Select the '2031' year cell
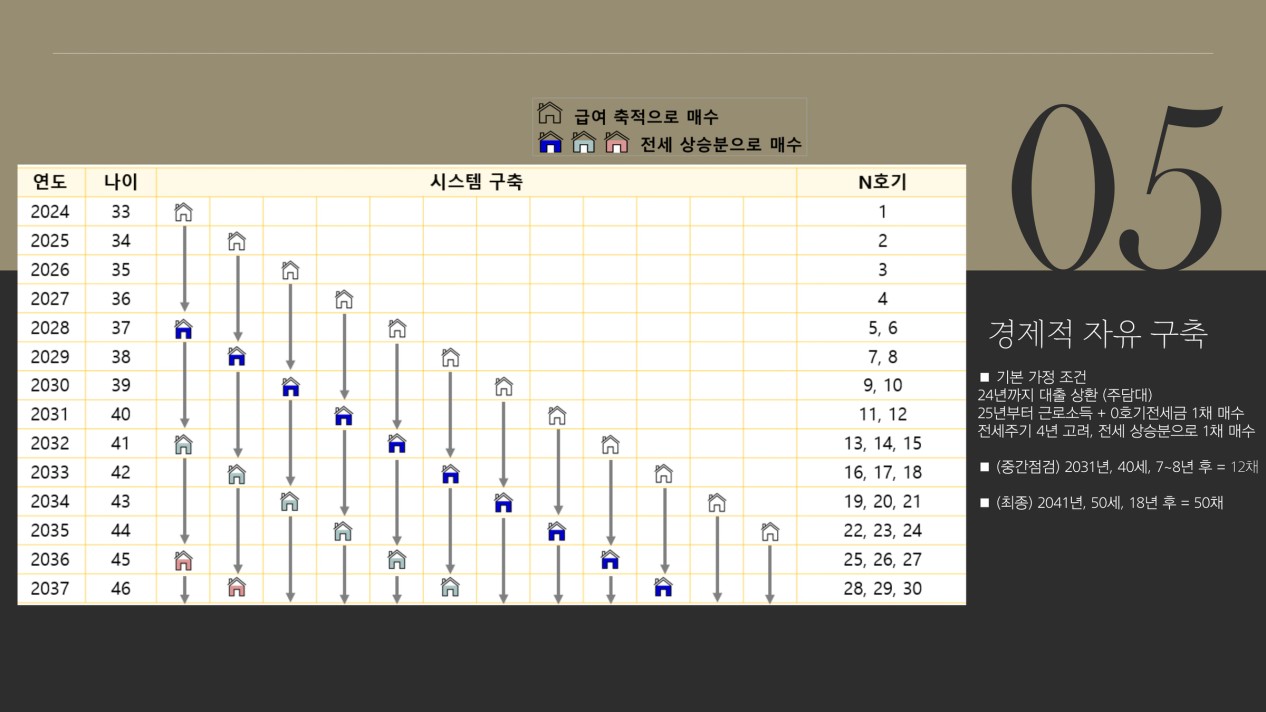The image size is (1266, 712). point(50,415)
